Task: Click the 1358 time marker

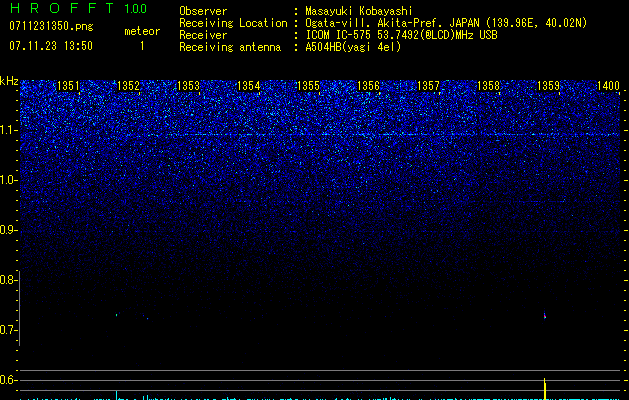Action: [x=488, y=86]
